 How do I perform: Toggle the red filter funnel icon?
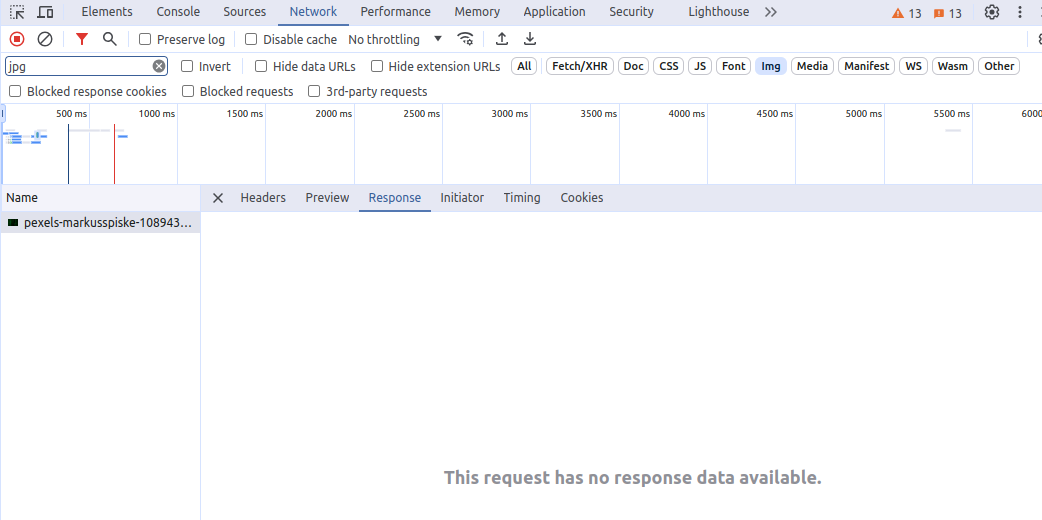[82, 39]
